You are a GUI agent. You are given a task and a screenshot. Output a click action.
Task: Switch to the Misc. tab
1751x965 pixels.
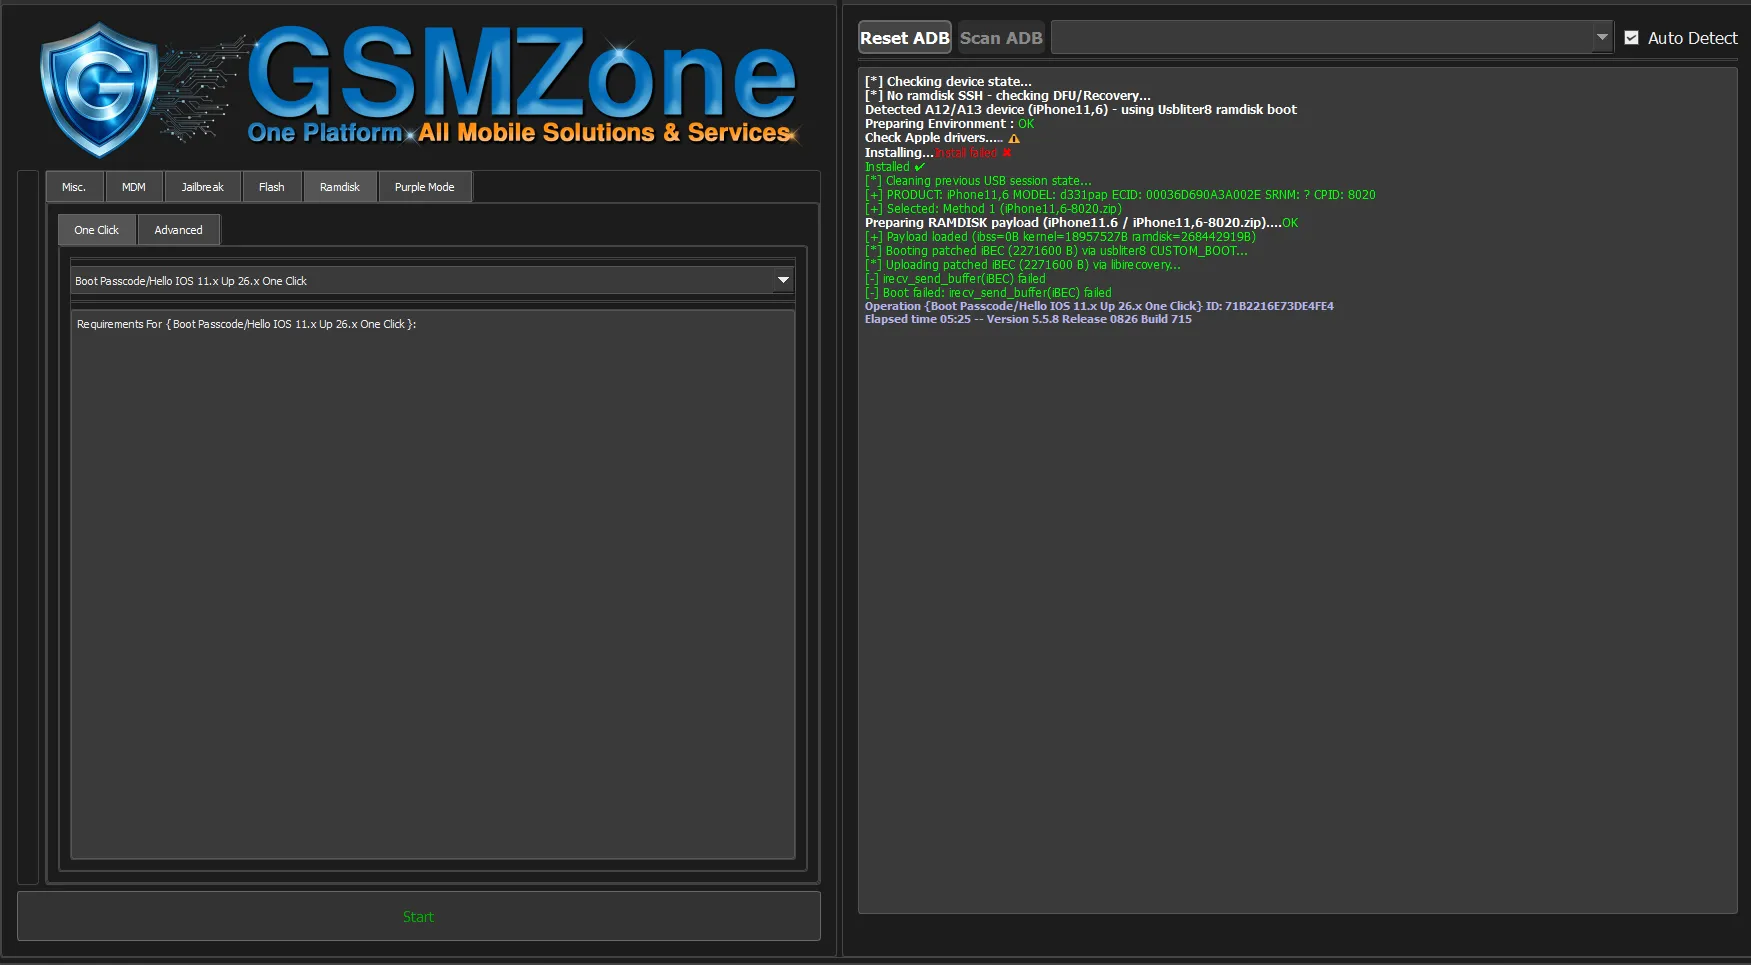pos(74,187)
